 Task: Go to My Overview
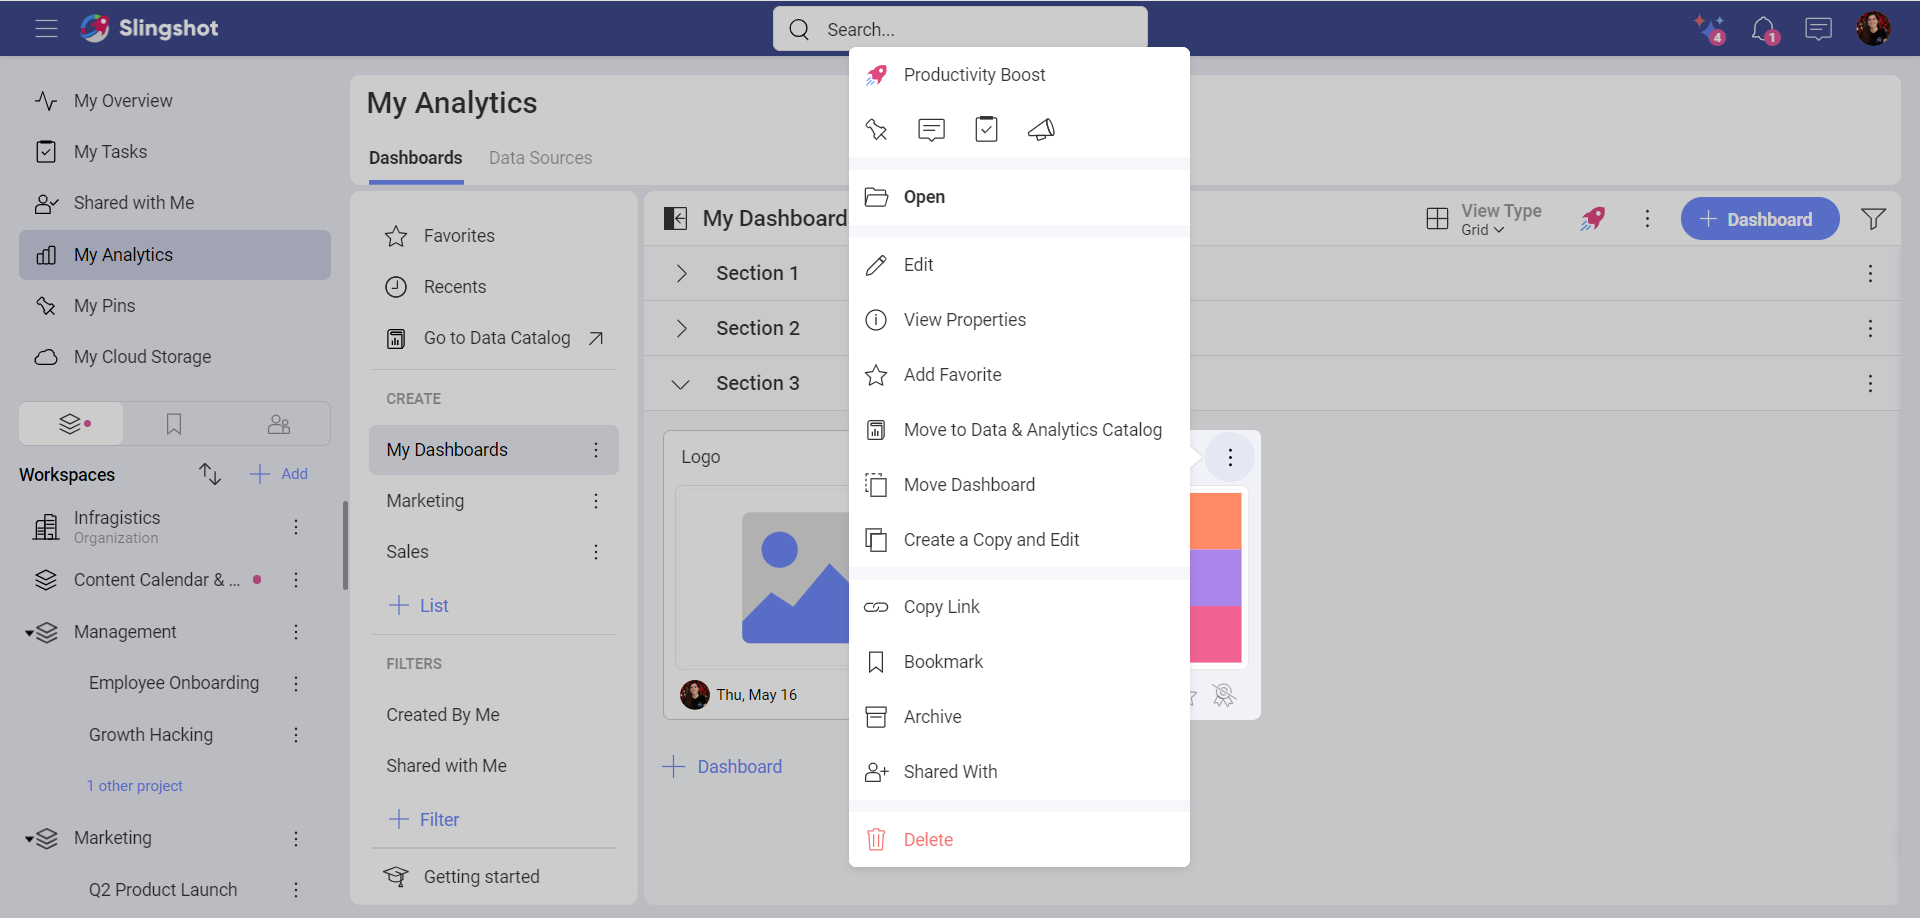click(175, 101)
